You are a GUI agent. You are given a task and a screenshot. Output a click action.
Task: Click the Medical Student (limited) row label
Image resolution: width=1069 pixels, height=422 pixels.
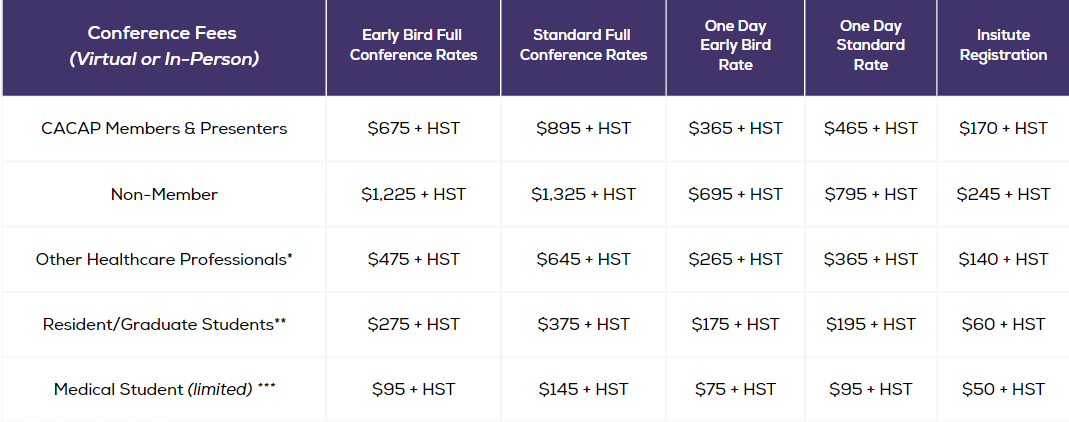click(x=164, y=389)
